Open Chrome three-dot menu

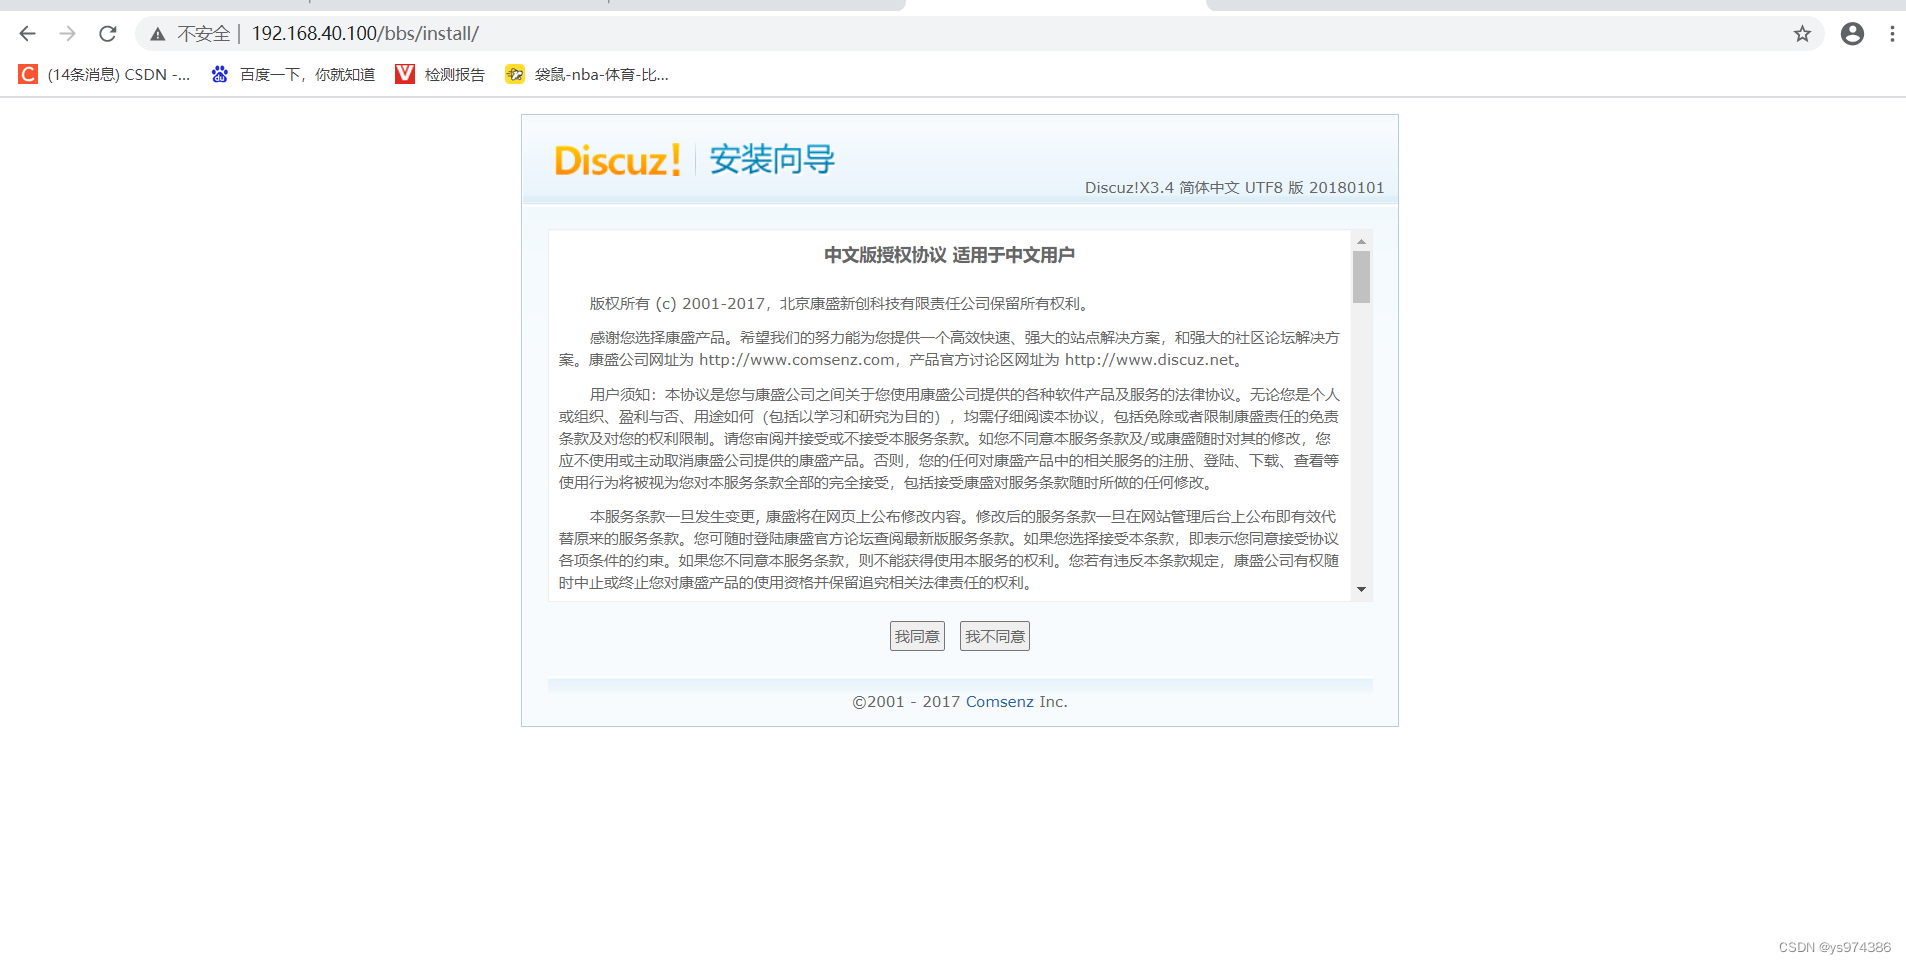click(x=1892, y=34)
